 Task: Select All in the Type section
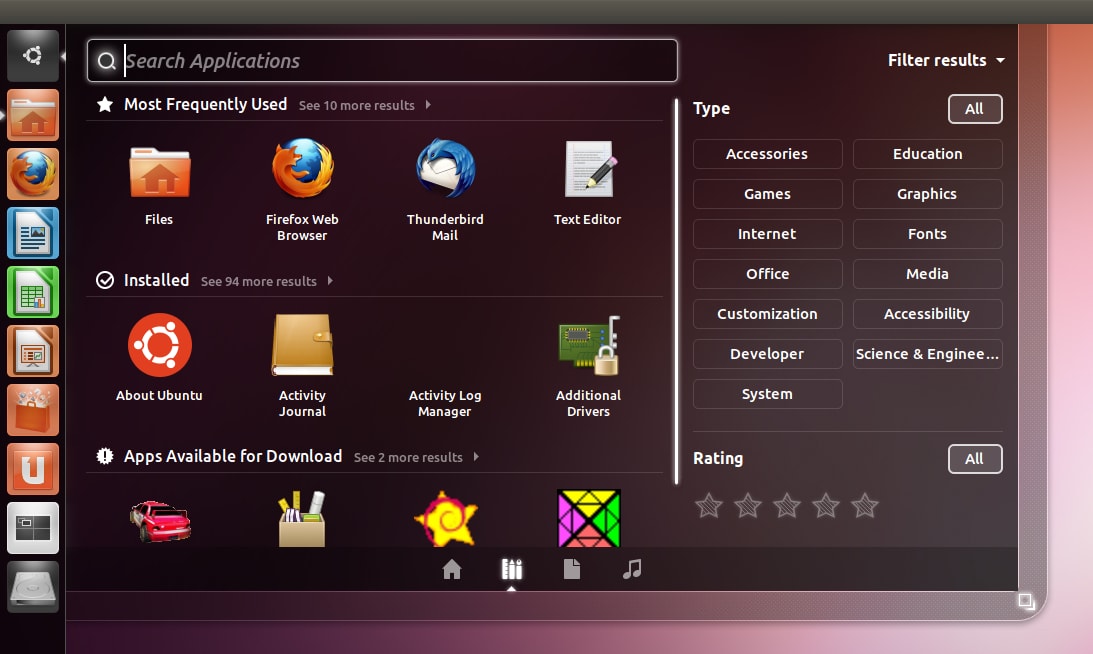(x=975, y=109)
